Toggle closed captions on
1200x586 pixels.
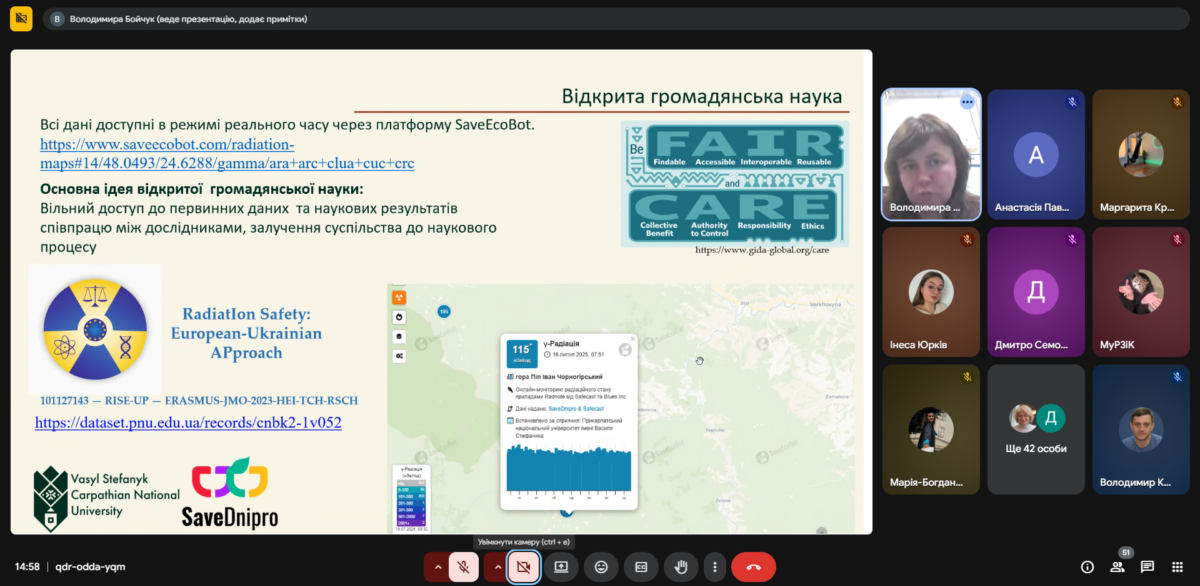(641, 567)
